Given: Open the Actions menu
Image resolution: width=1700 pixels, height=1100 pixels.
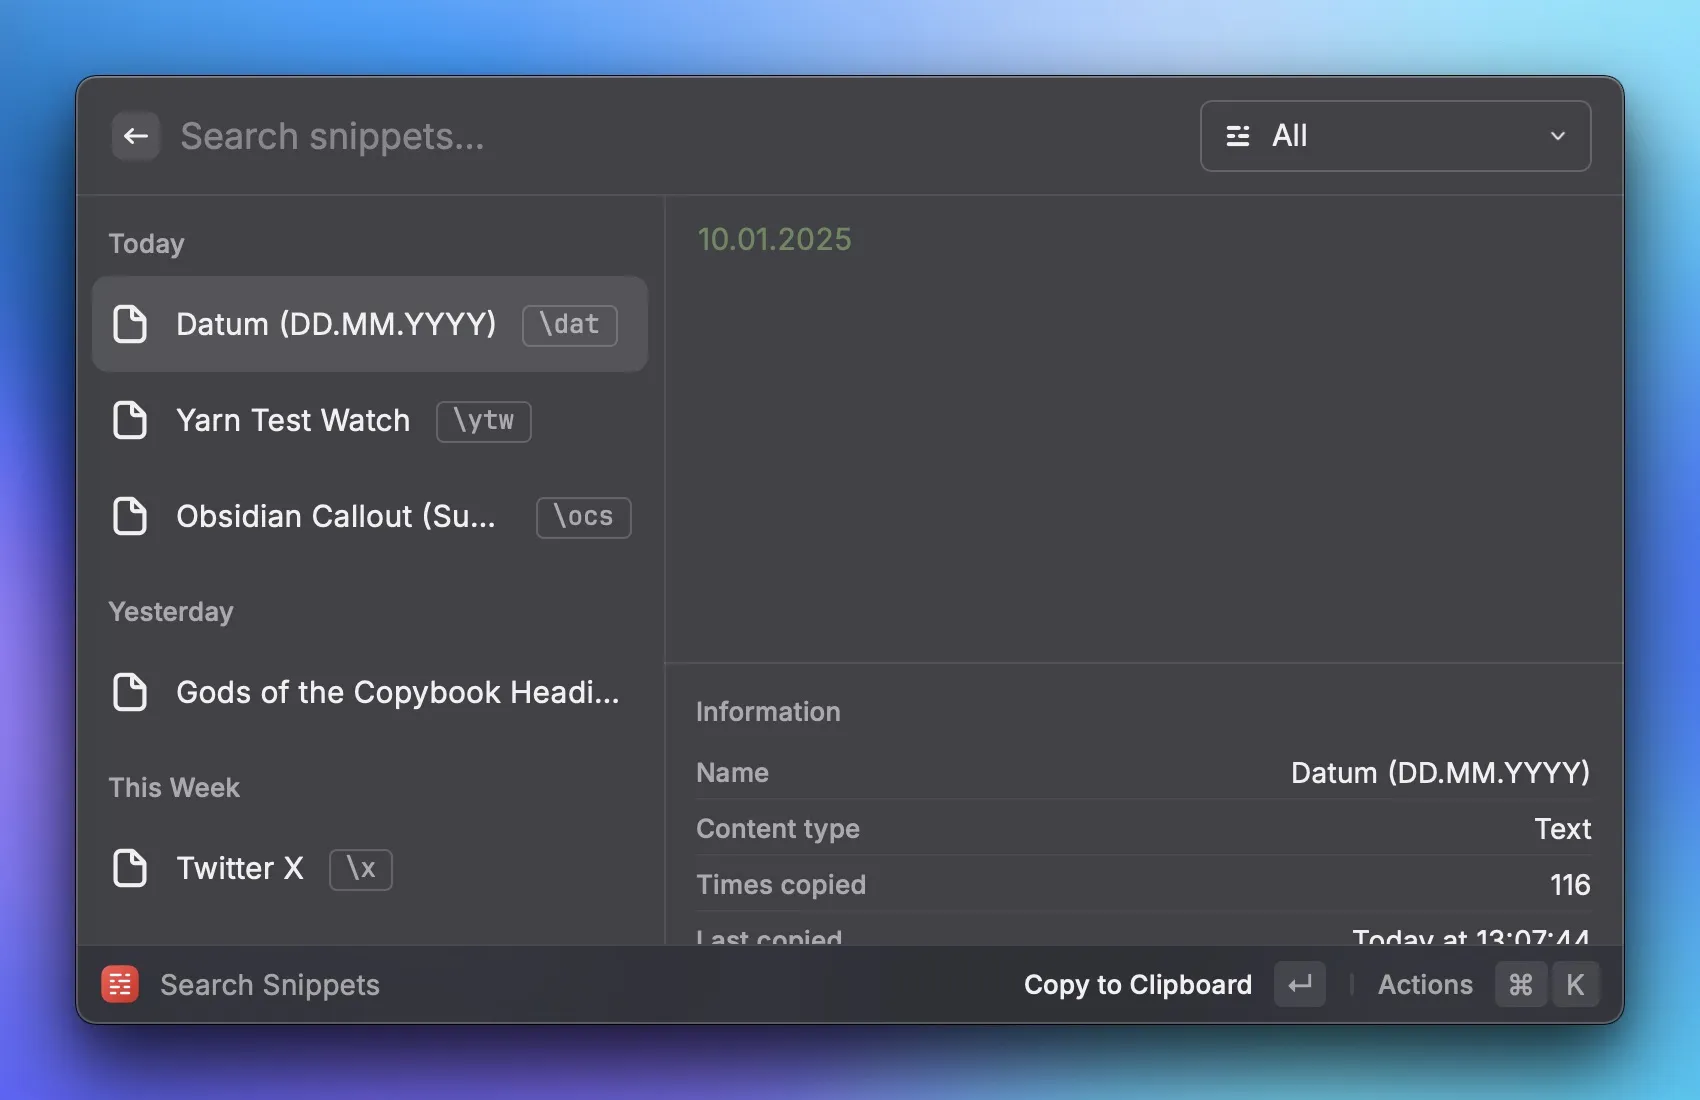Looking at the screenshot, I should pos(1425,985).
